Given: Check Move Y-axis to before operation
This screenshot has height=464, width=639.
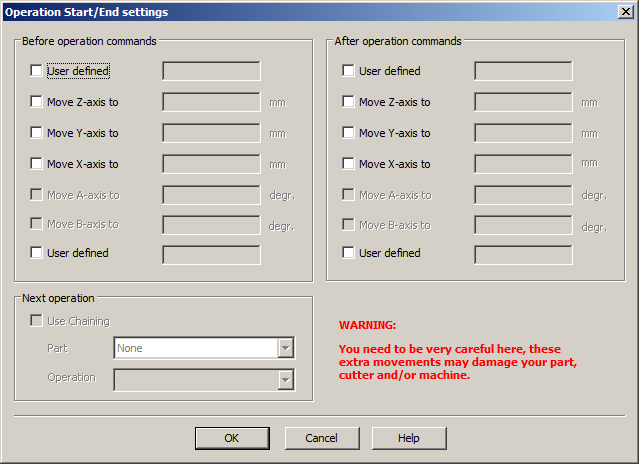Looking at the screenshot, I should pos(37,133).
